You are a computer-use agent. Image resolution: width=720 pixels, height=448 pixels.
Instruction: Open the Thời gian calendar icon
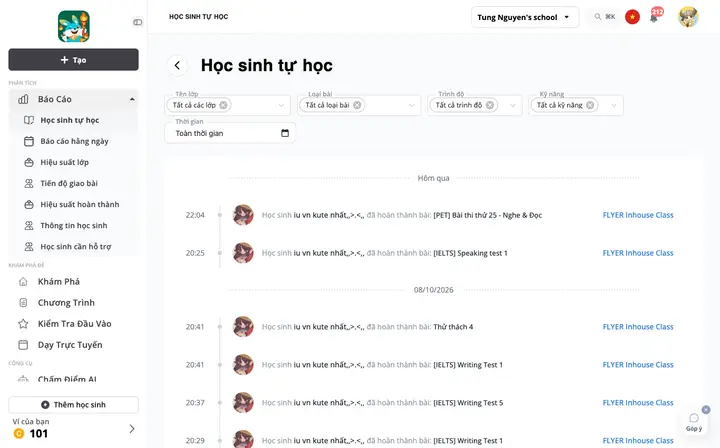coord(285,133)
